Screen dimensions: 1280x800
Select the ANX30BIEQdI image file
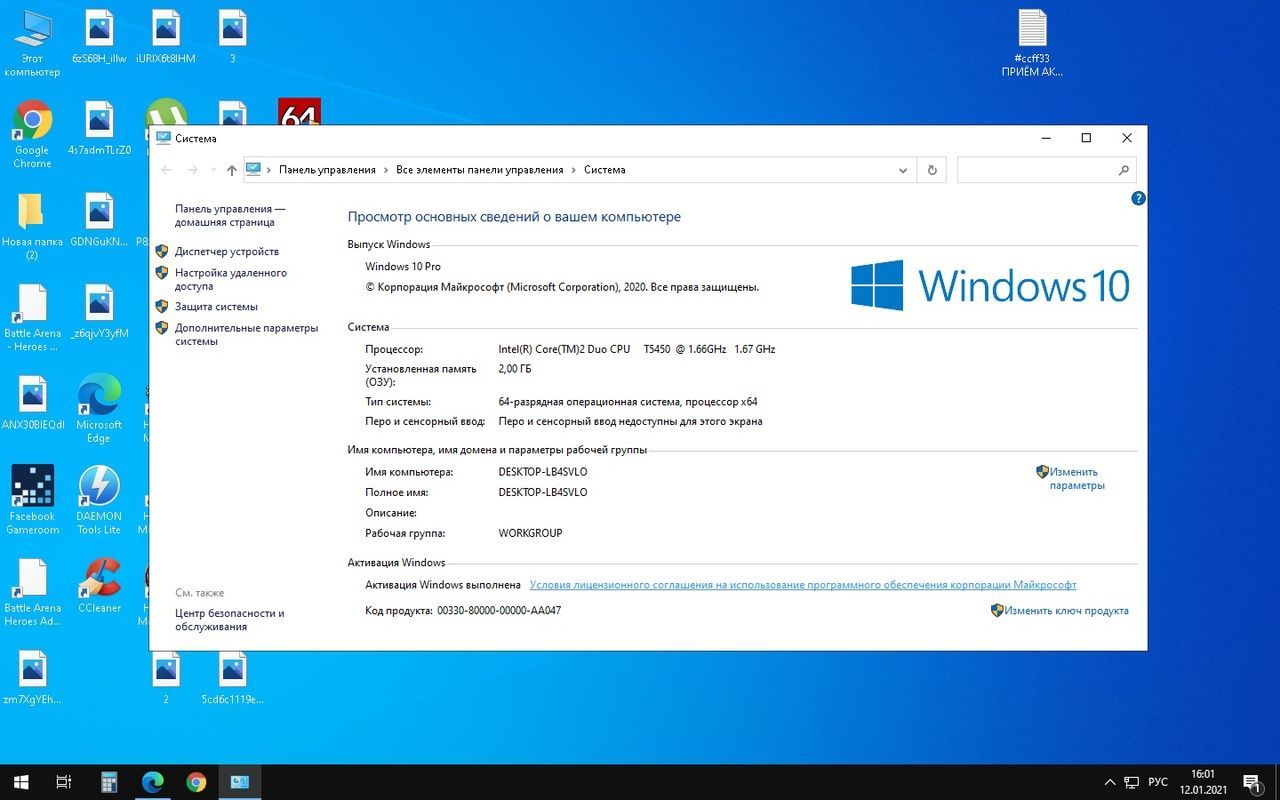click(32, 402)
